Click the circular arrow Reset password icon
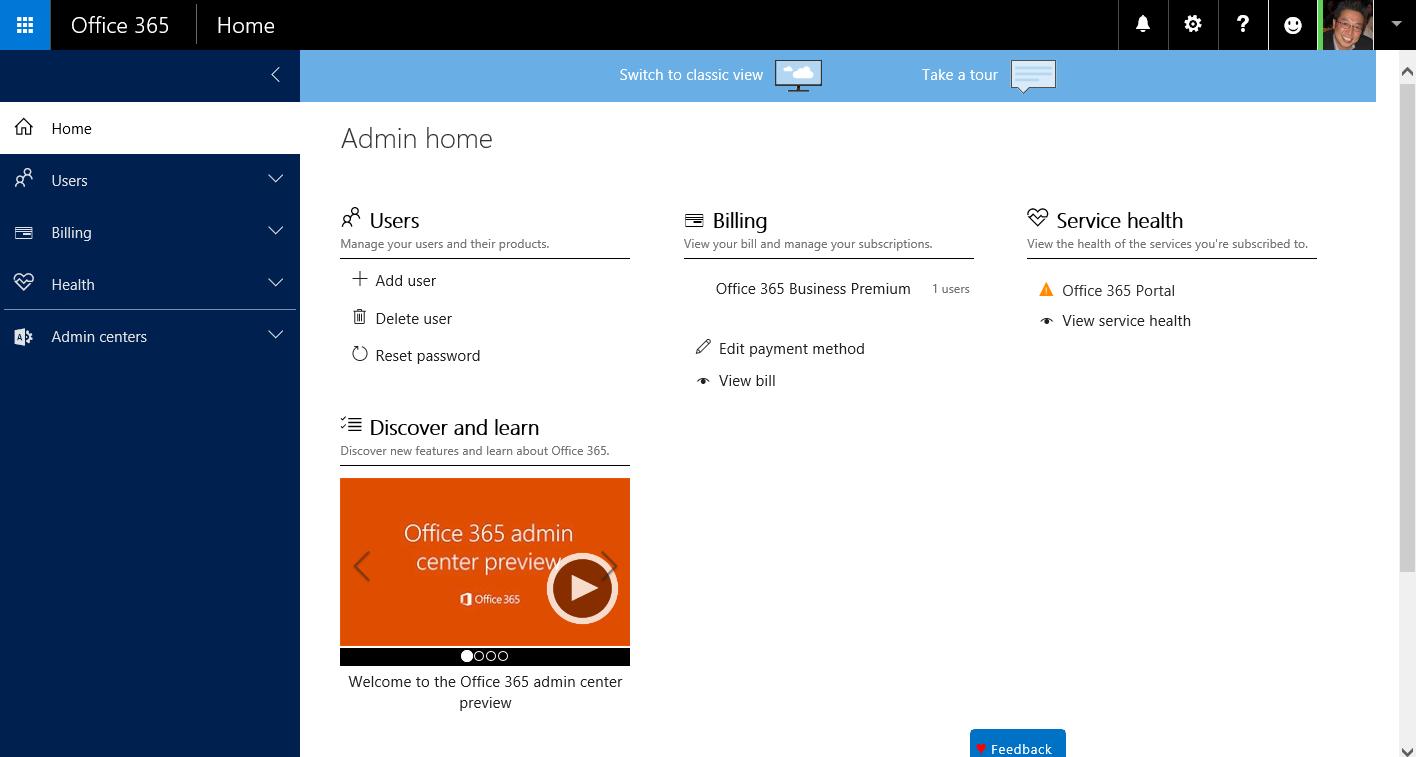The width and height of the screenshot is (1416, 757). point(360,354)
